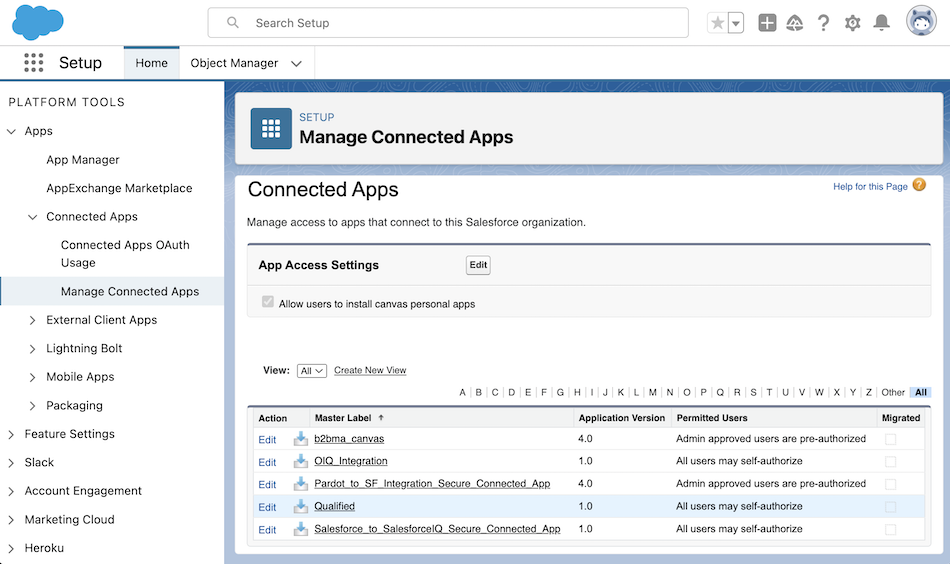Image resolution: width=950 pixels, height=564 pixels.
Task: Open the user profile avatar
Action: click(x=921, y=21)
